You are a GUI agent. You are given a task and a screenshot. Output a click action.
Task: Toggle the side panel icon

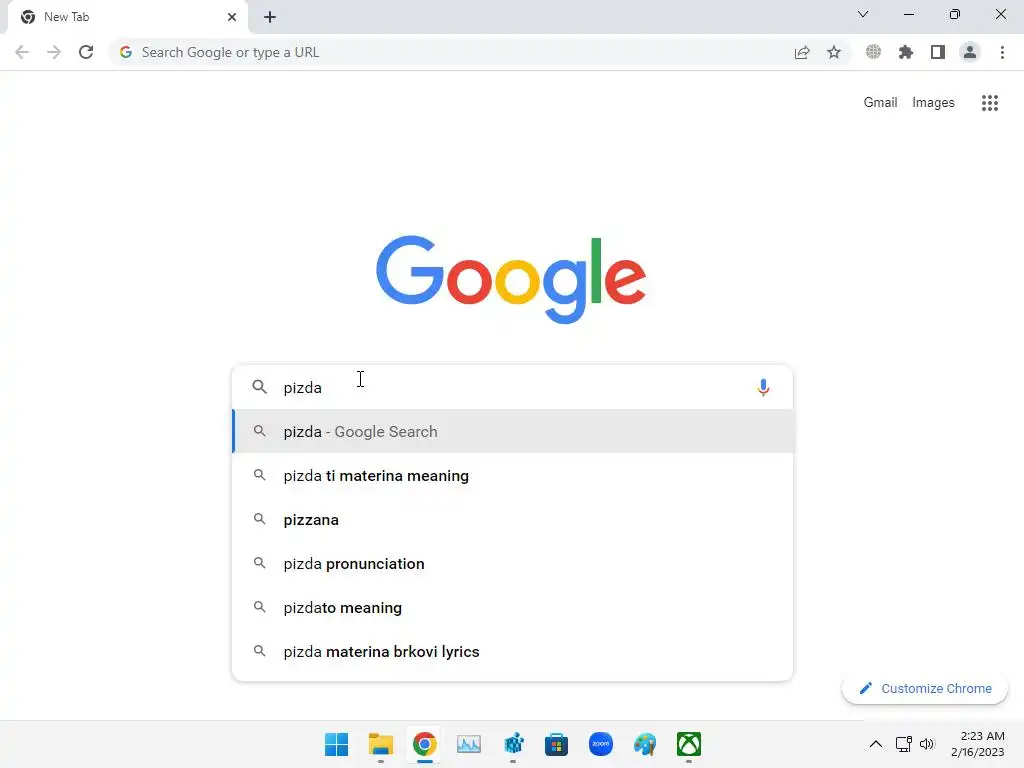click(938, 52)
